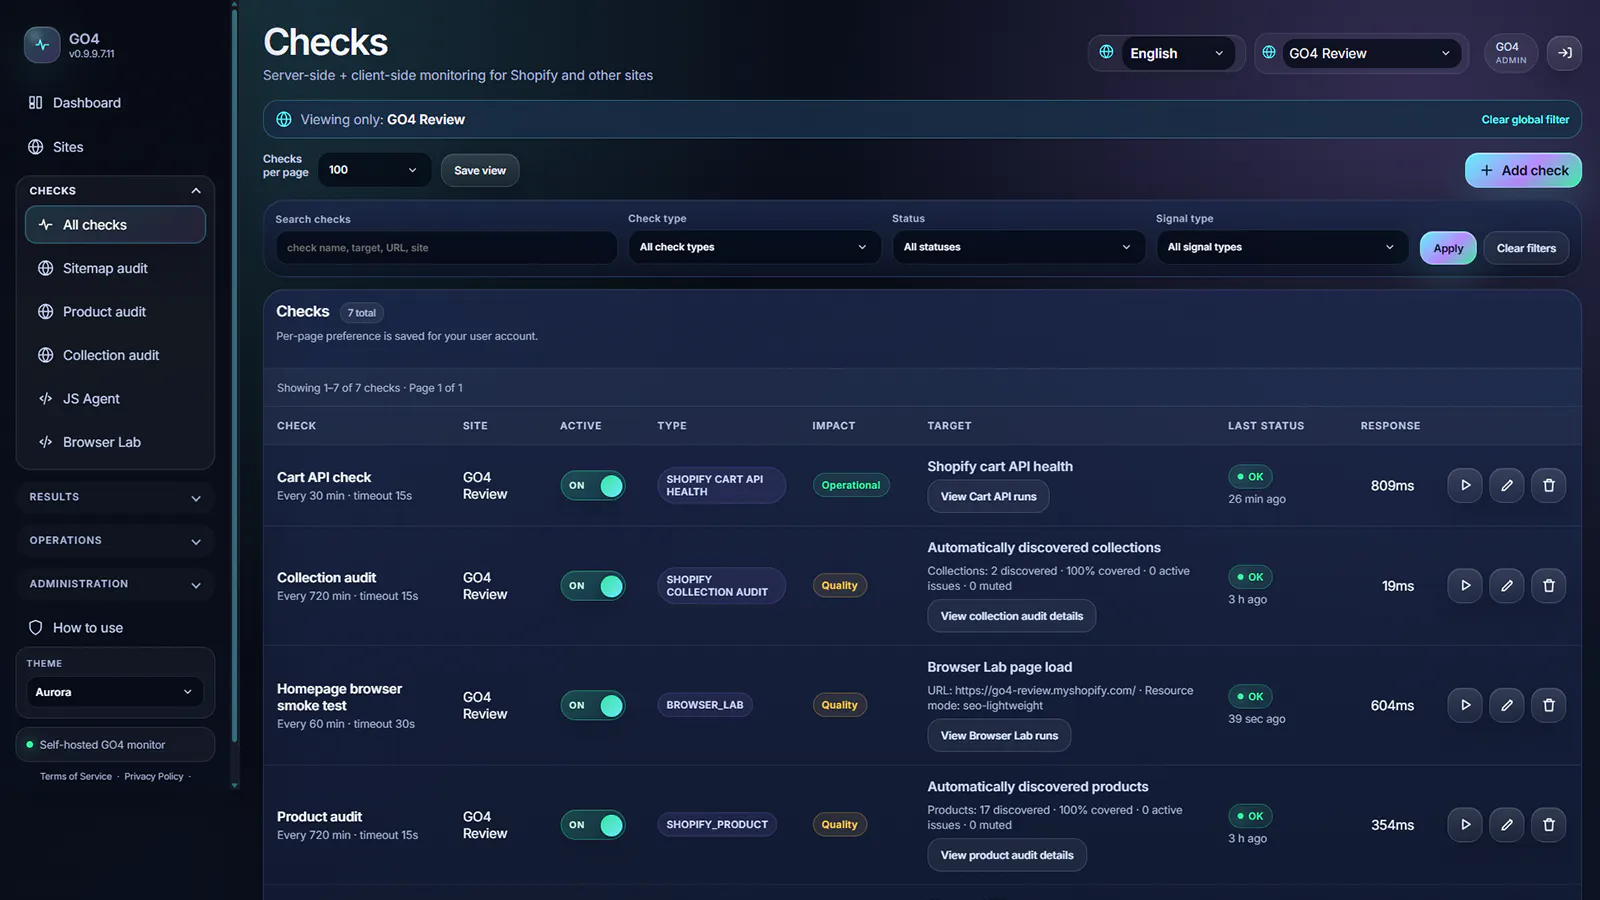Disable the Homepage browser smoke test
1600x900 pixels.
click(593, 705)
